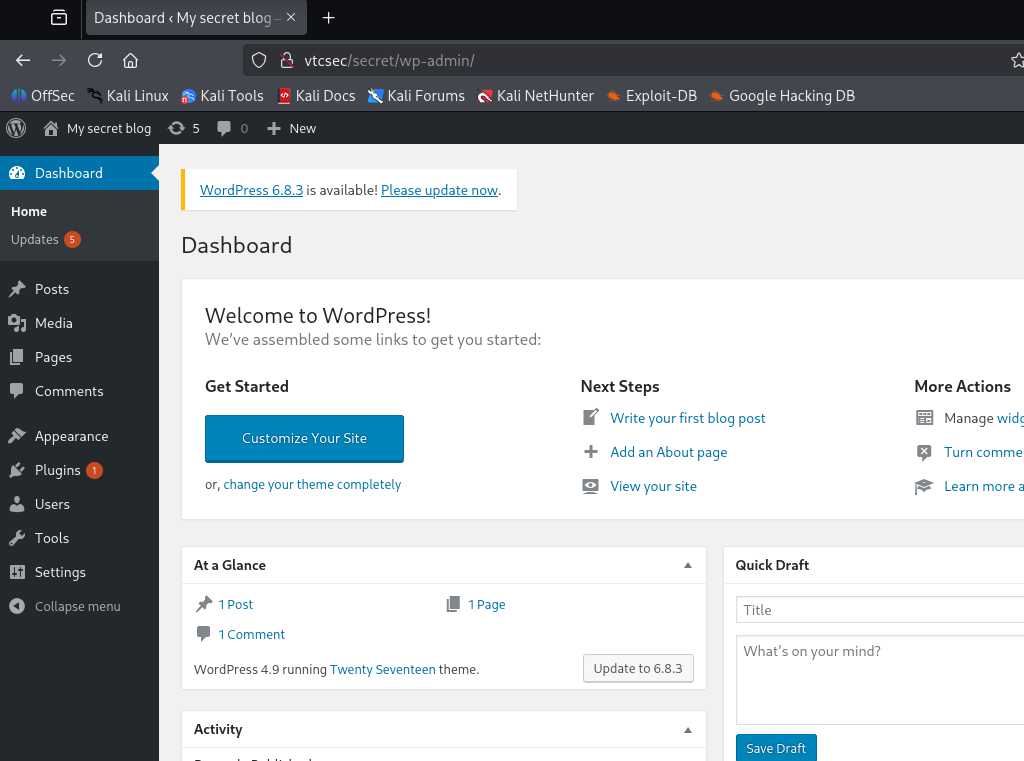Click the Appearance paintbrush icon
1024x761 pixels.
click(17, 436)
